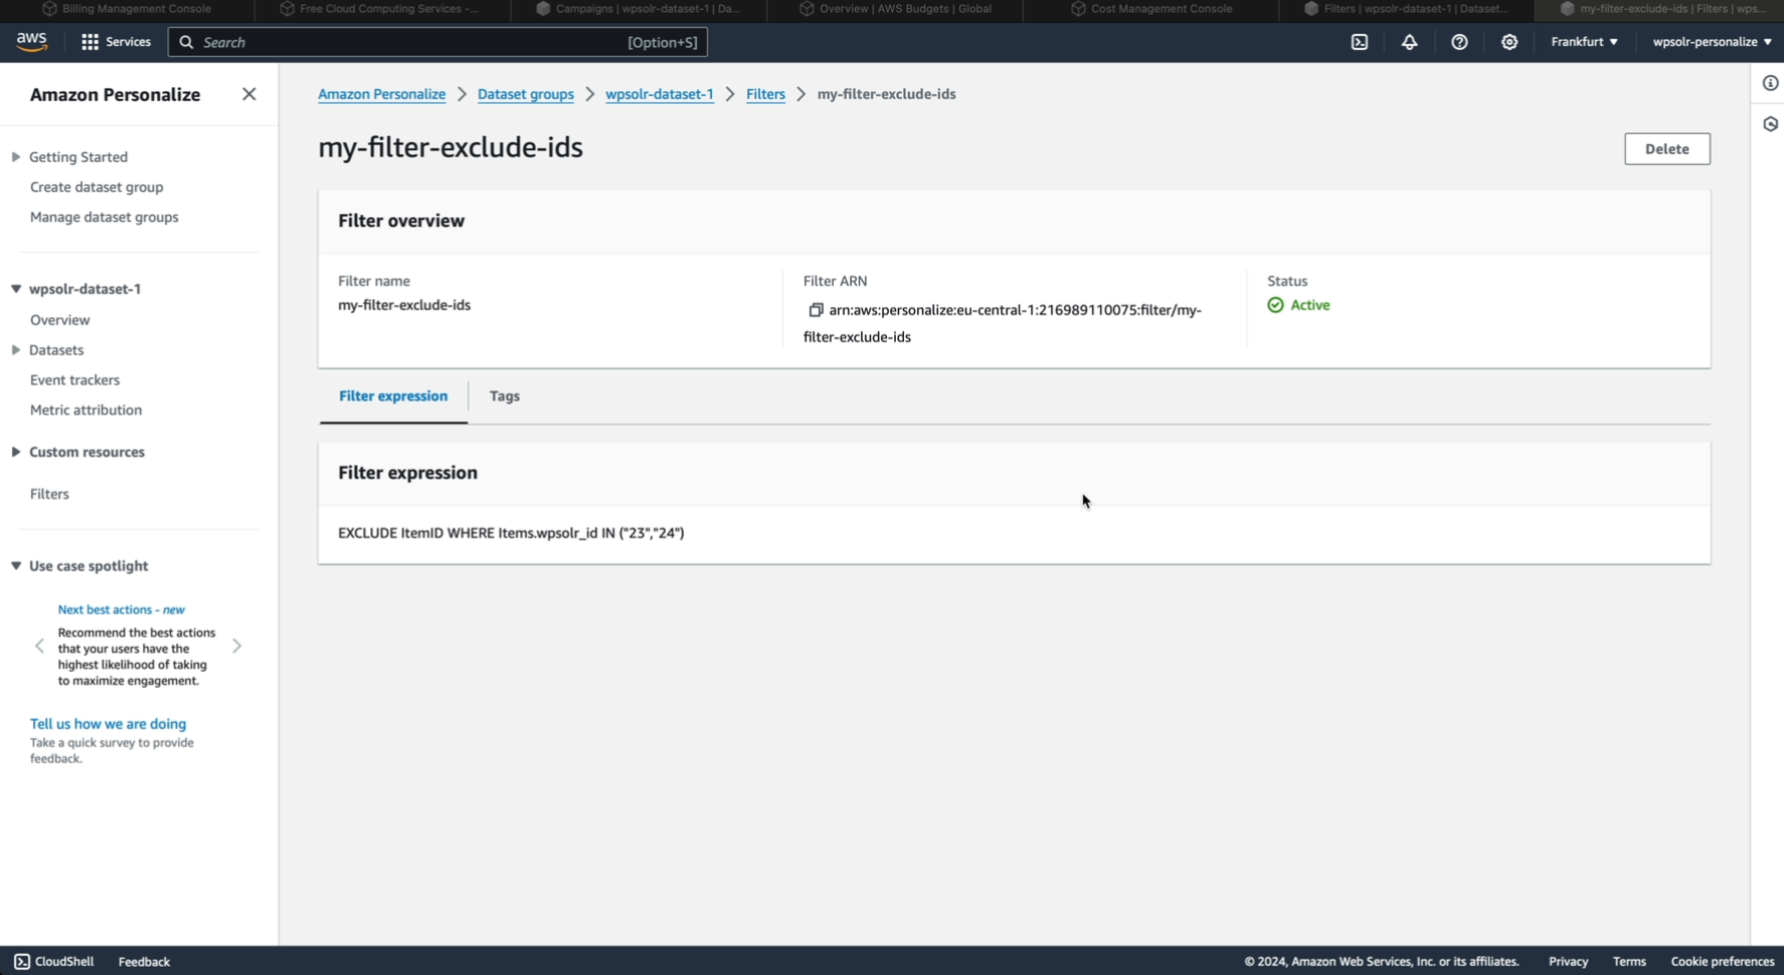Viewport: 1784px width, 975px height.
Task: Open Tell us how we are doing survey
Action: pyautogui.click(x=108, y=724)
